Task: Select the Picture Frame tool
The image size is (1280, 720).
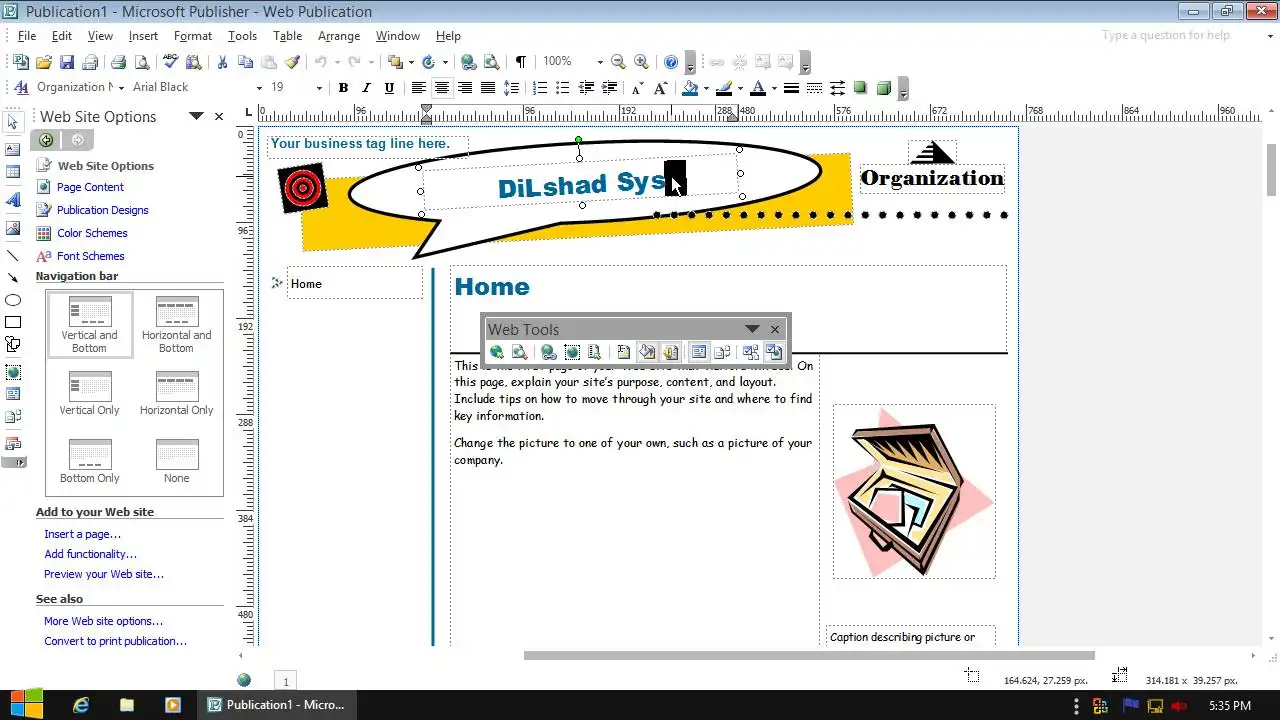Action: click(13, 228)
